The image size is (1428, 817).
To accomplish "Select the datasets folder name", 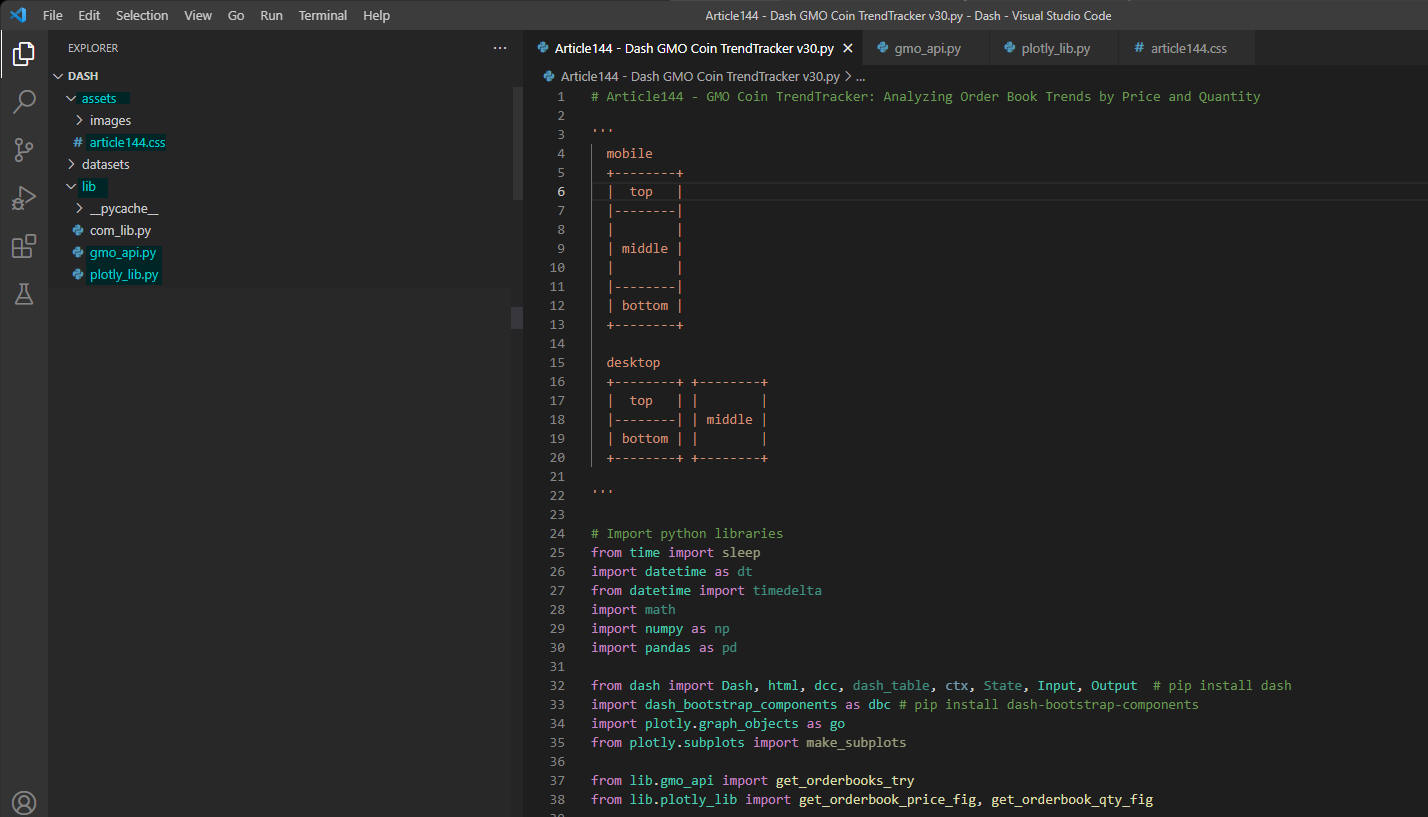I will [x=106, y=164].
